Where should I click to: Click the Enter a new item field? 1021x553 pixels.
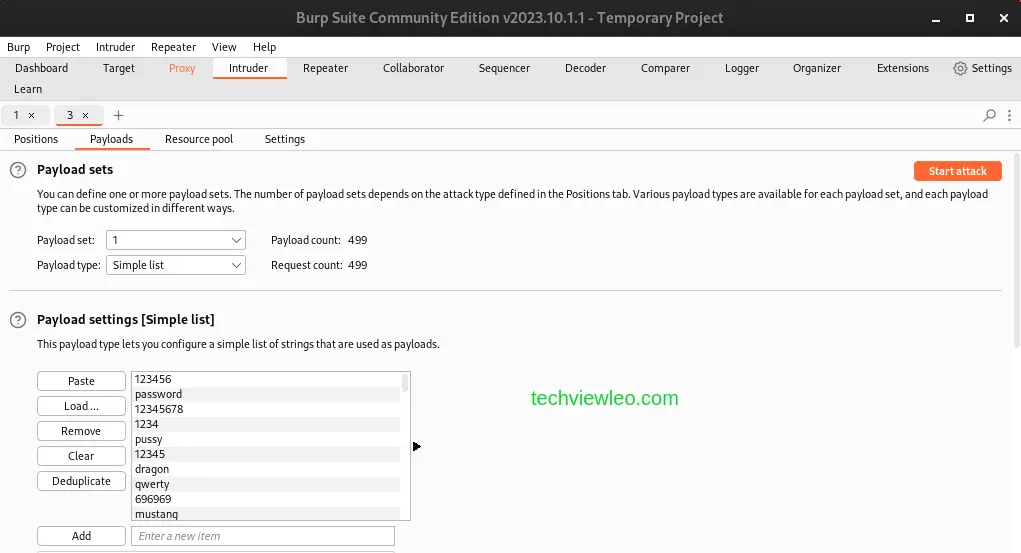tap(262, 536)
